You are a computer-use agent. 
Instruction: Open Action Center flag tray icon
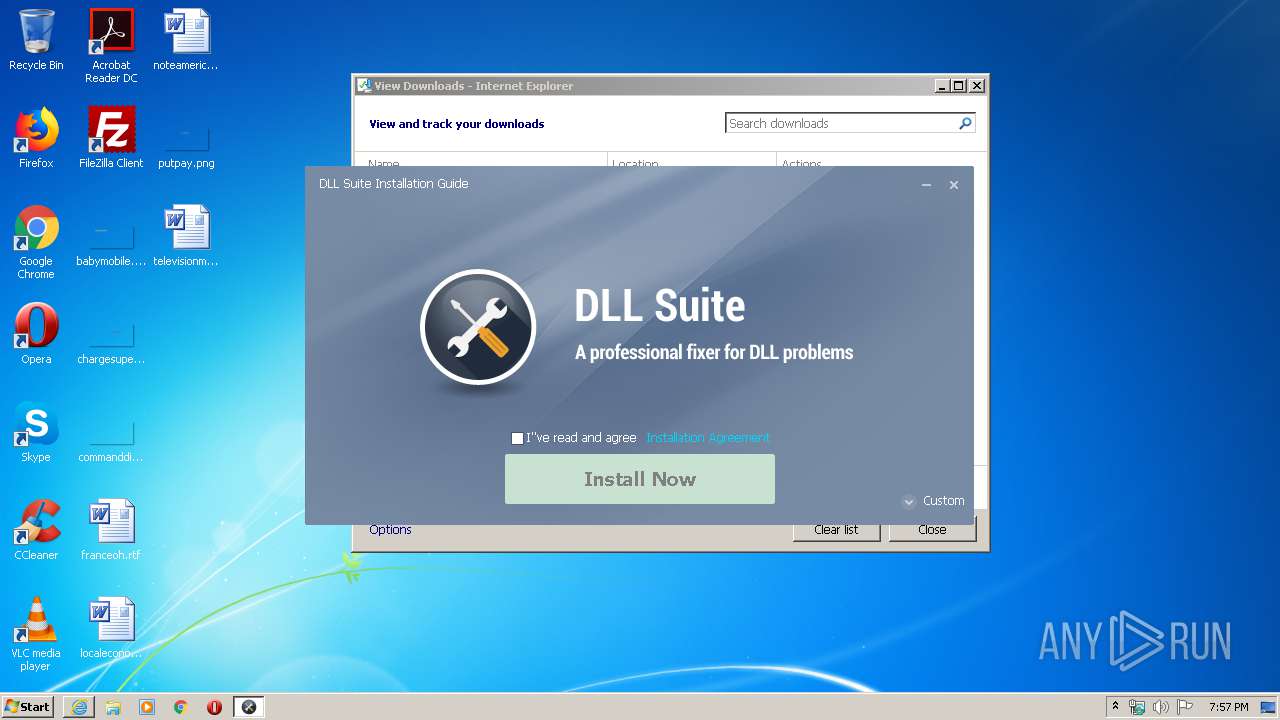click(1185, 707)
